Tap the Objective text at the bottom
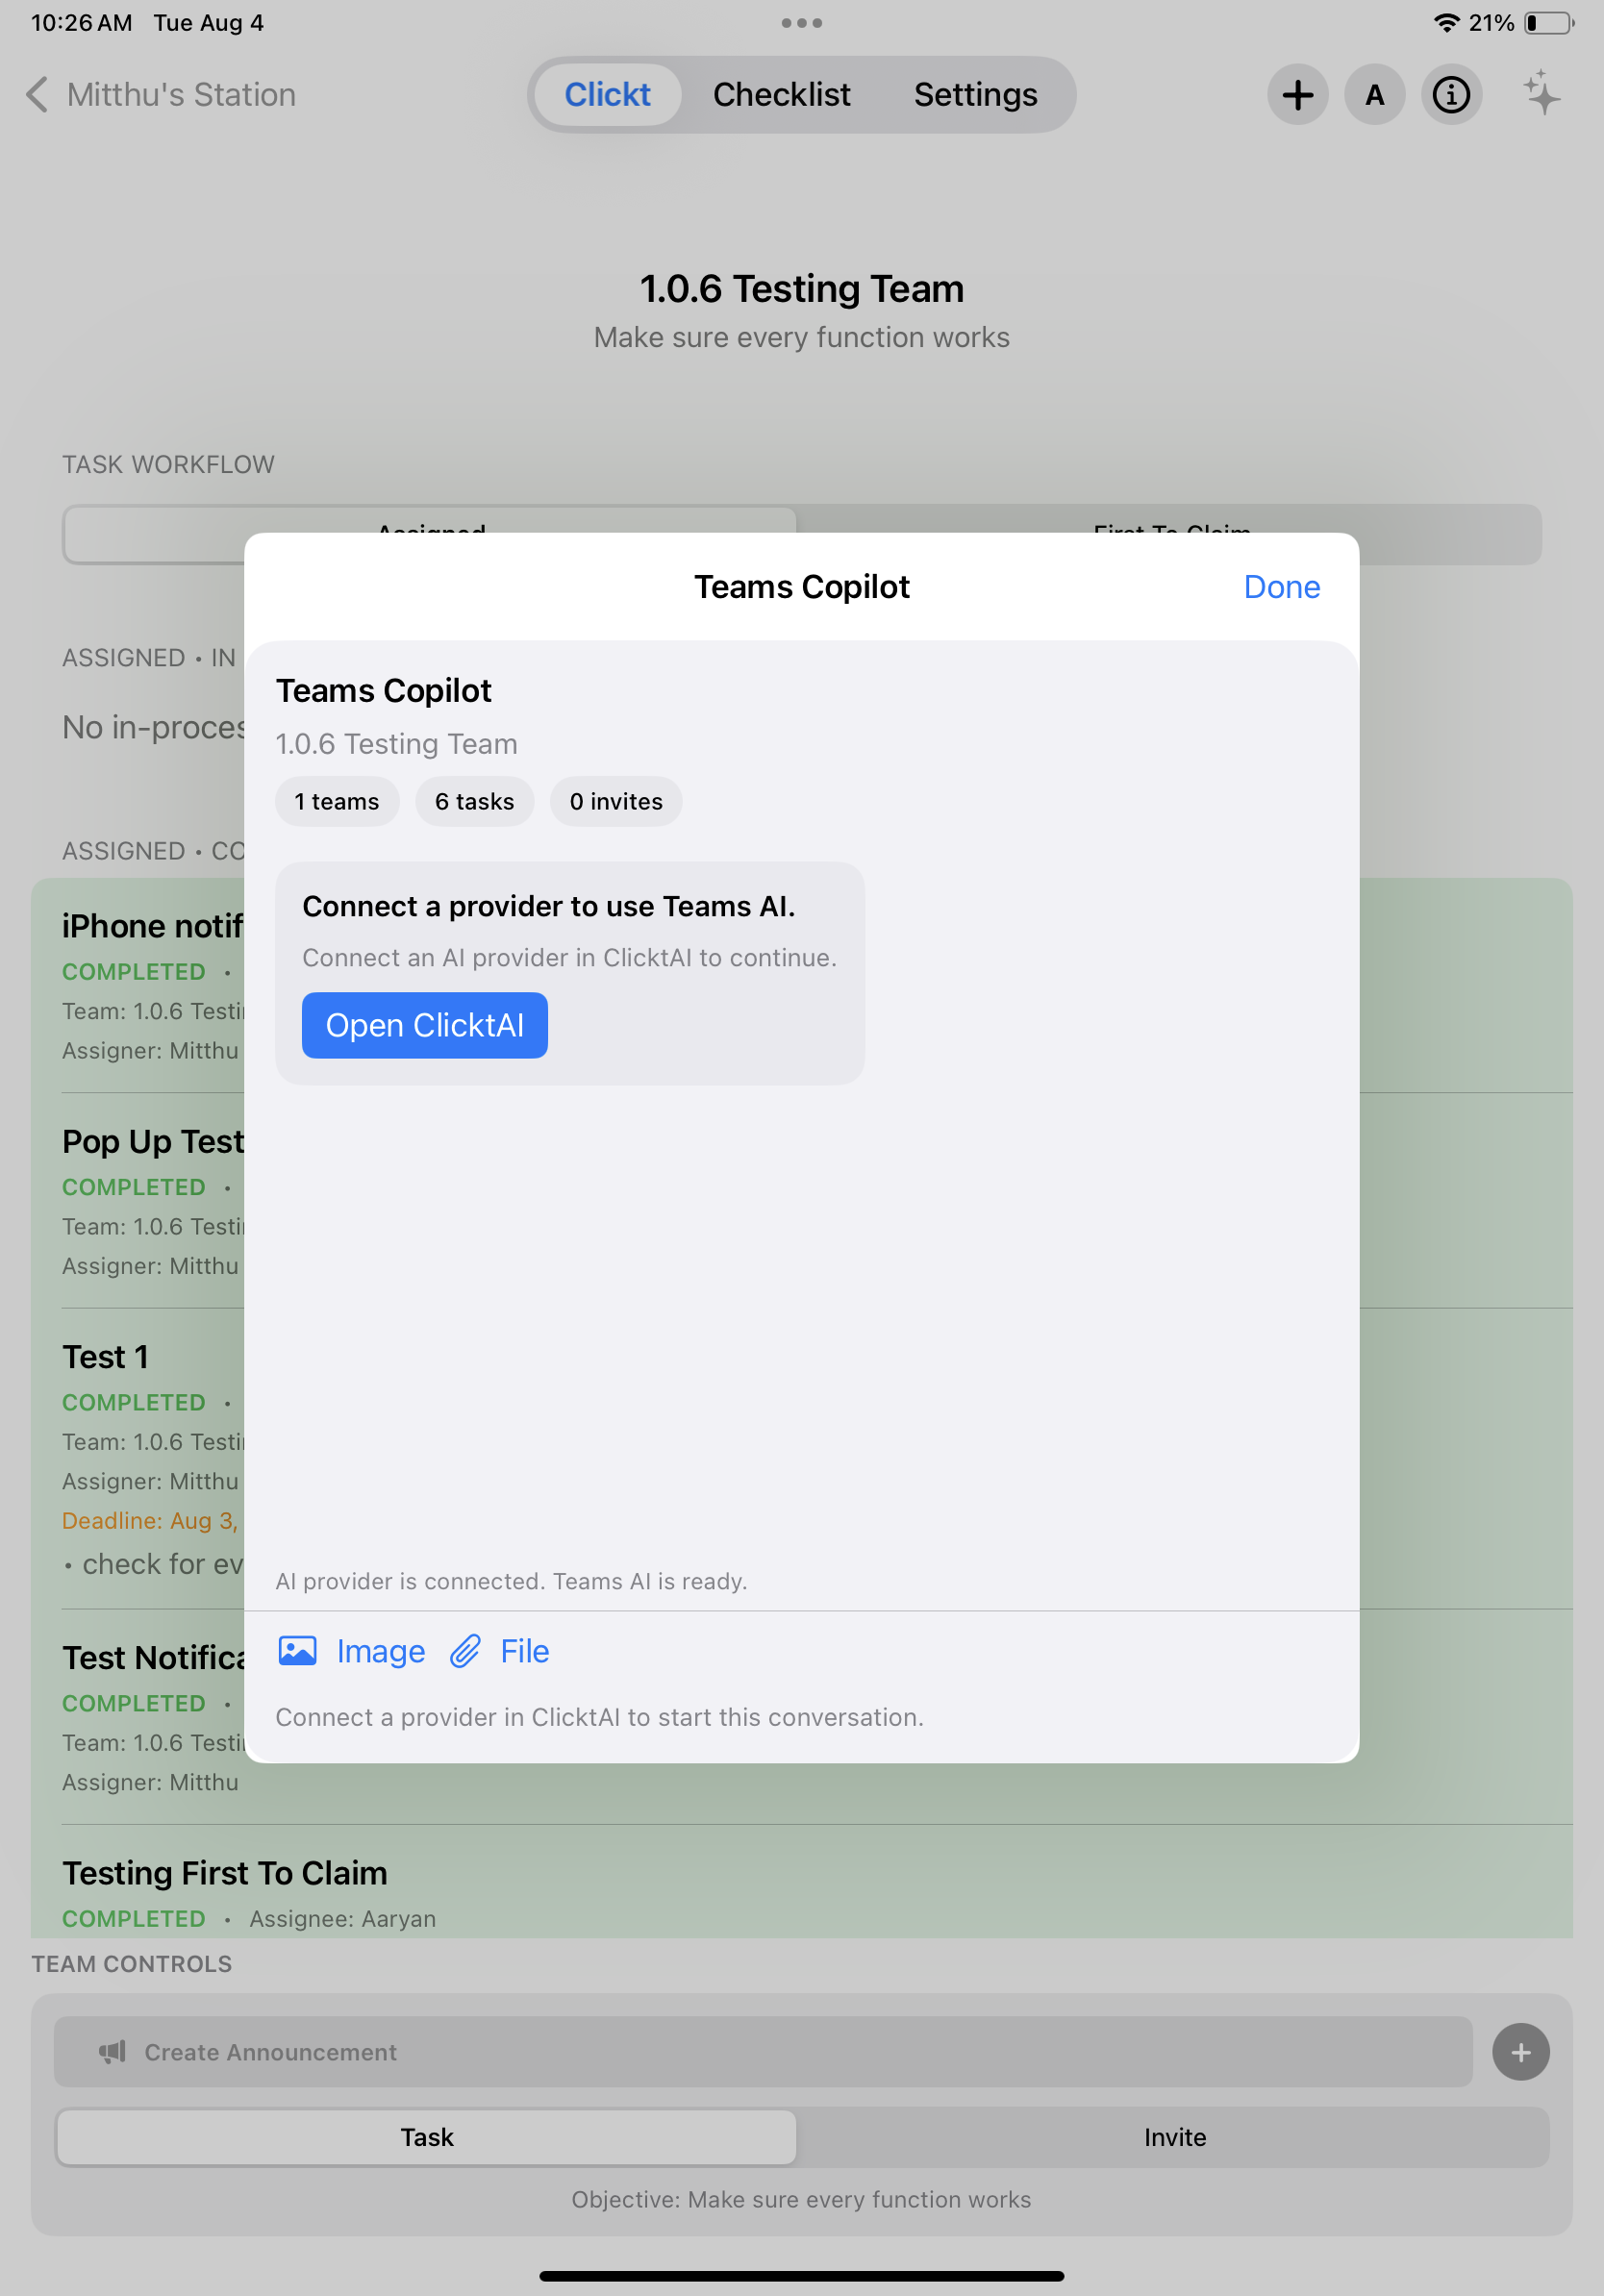The image size is (1604, 2296). [801, 2199]
